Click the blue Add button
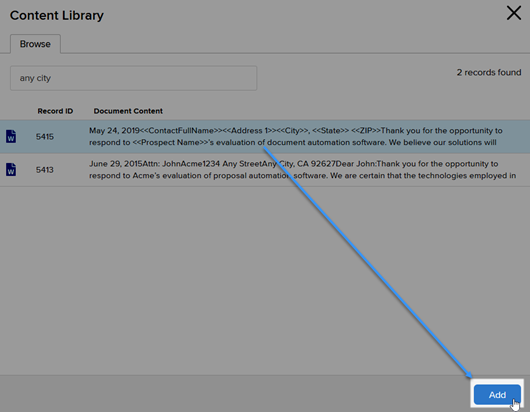530x412 pixels. [497, 394]
